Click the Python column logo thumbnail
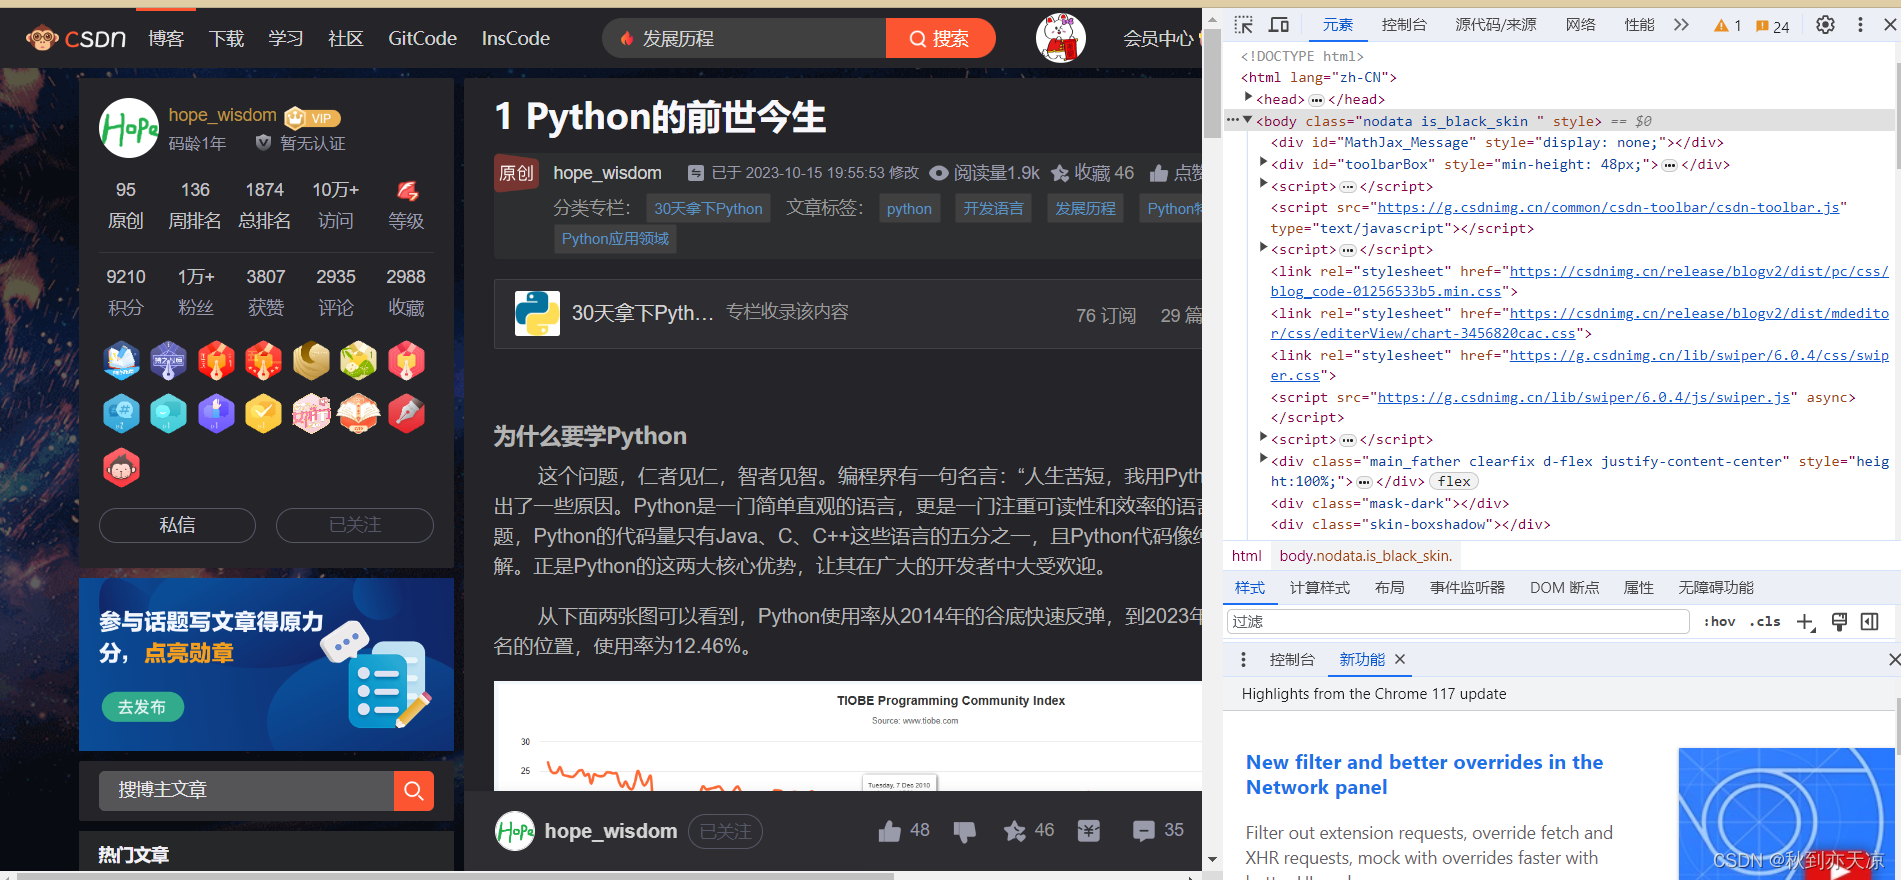The height and width of the screenshot is (880, 1901). [x=537, y=313]
